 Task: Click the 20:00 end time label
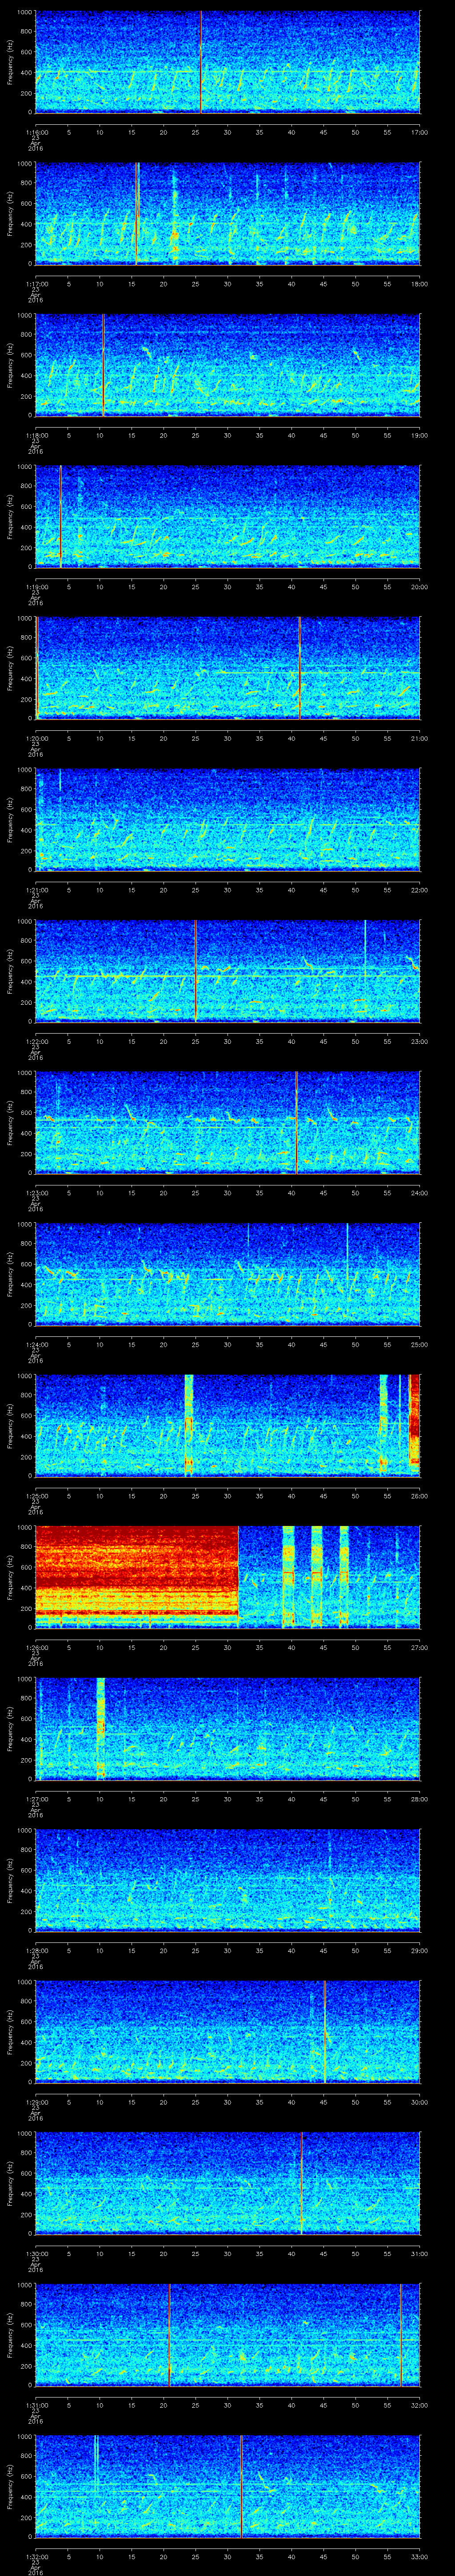pos(419,587)
